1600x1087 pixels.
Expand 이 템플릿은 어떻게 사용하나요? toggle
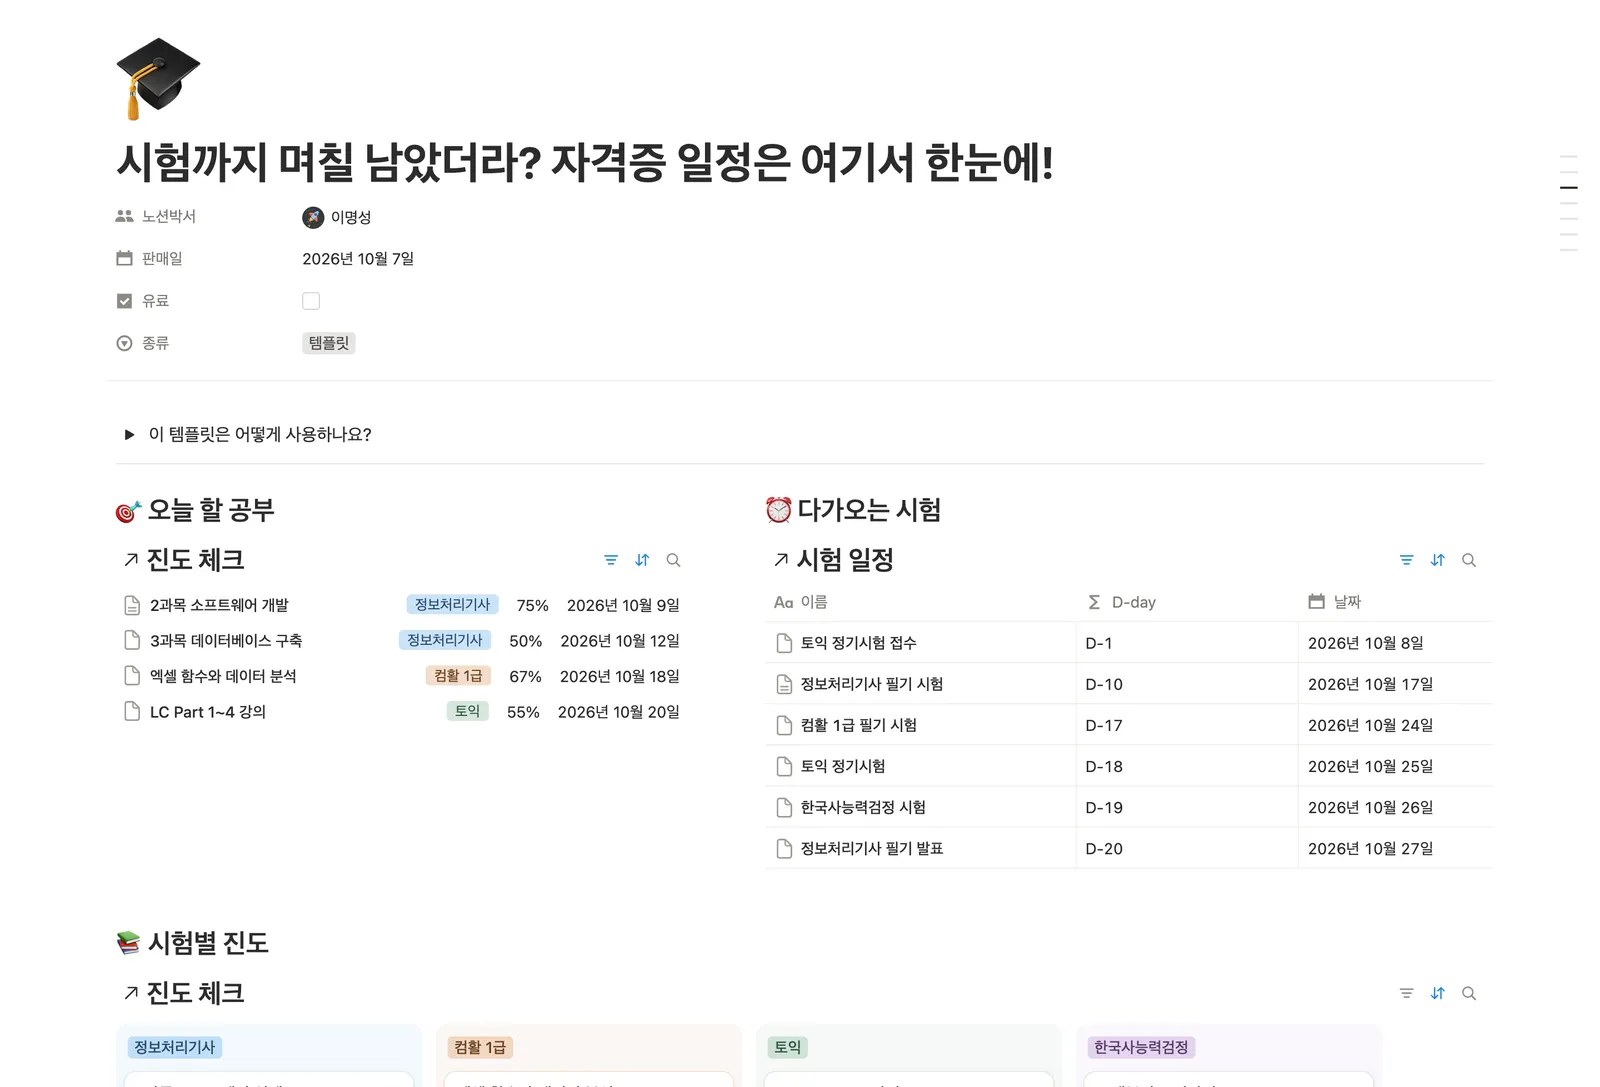pos(129,434)
